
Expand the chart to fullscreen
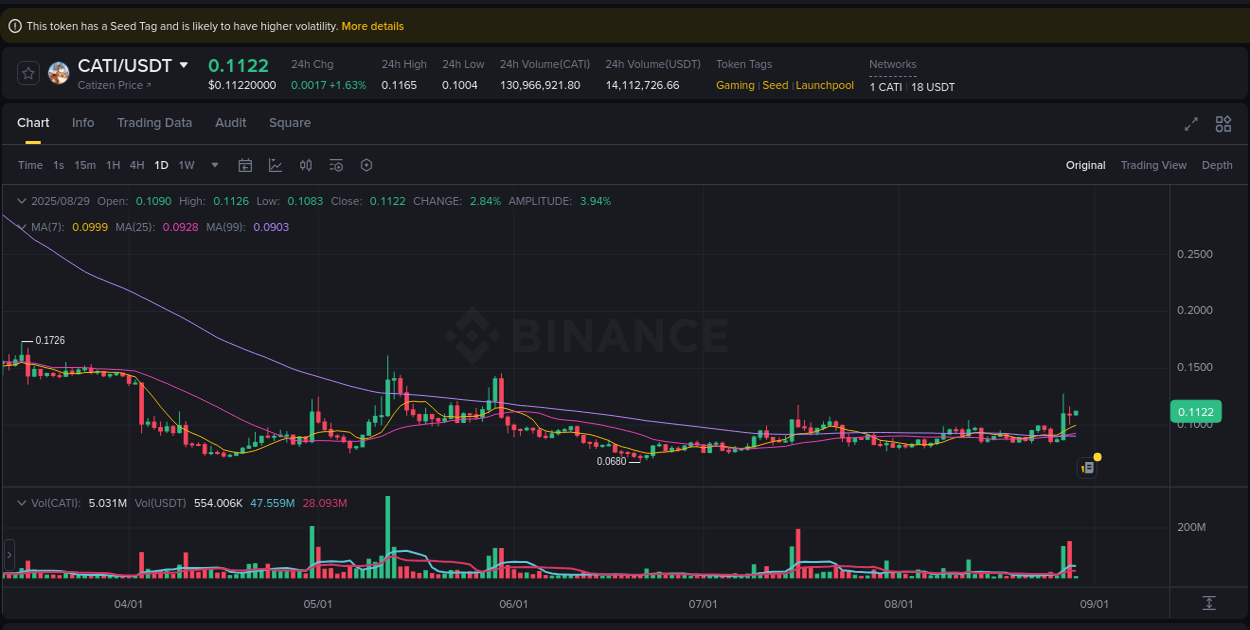pos(1191,124)
